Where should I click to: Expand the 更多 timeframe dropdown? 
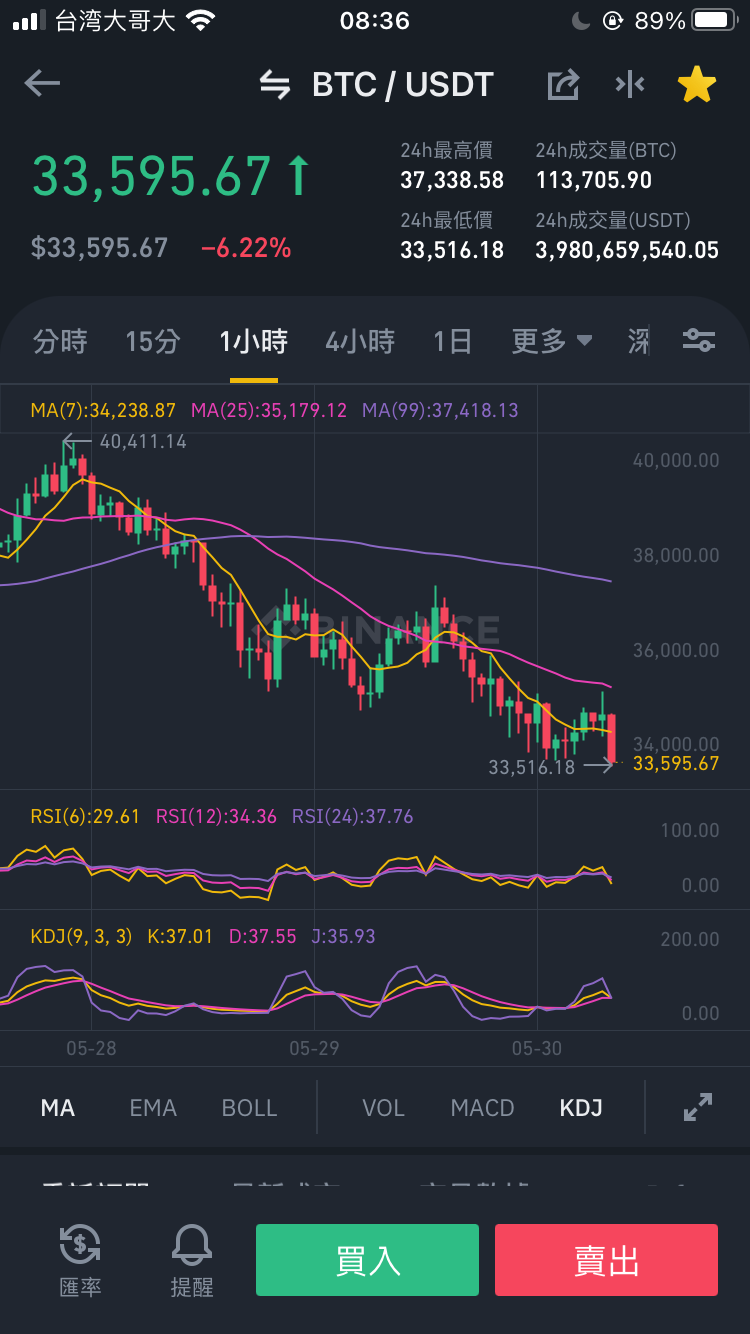pyautogui.click(x=552, y=342)
